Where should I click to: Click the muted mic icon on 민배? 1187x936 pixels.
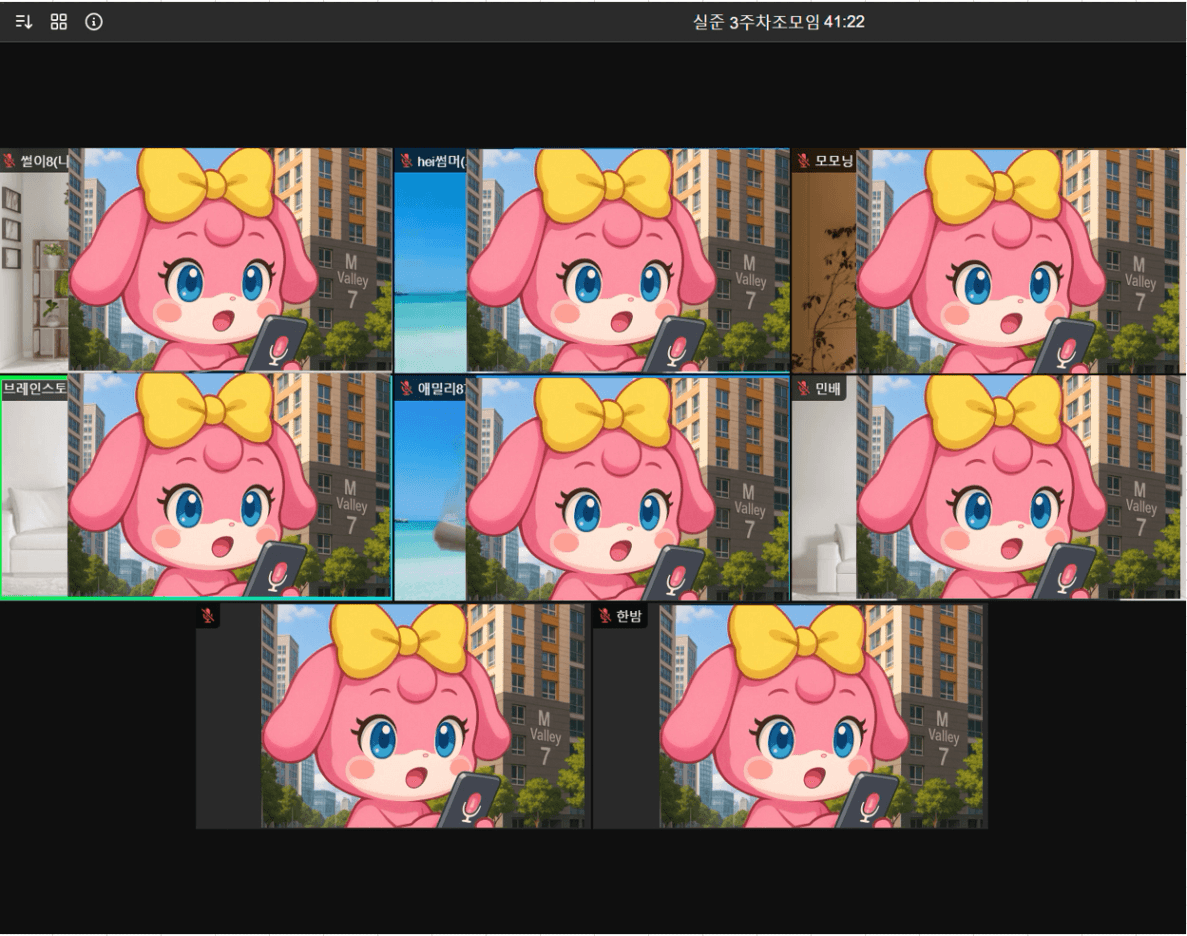tap(803, 388)
